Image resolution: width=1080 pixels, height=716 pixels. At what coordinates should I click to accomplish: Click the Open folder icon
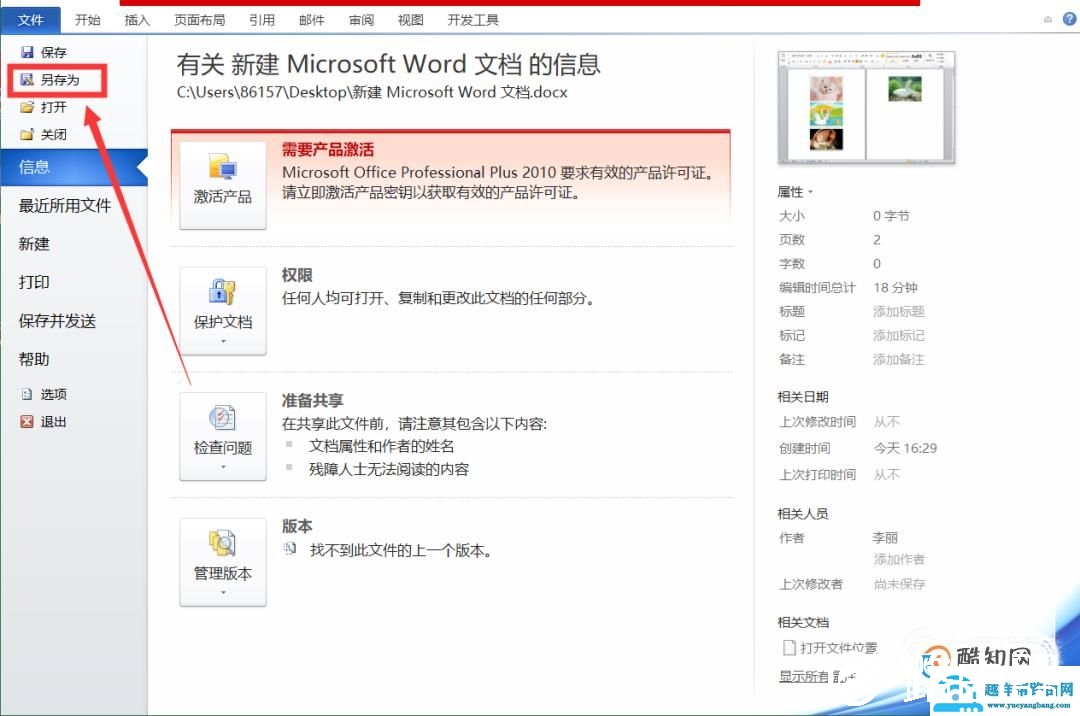27,107
